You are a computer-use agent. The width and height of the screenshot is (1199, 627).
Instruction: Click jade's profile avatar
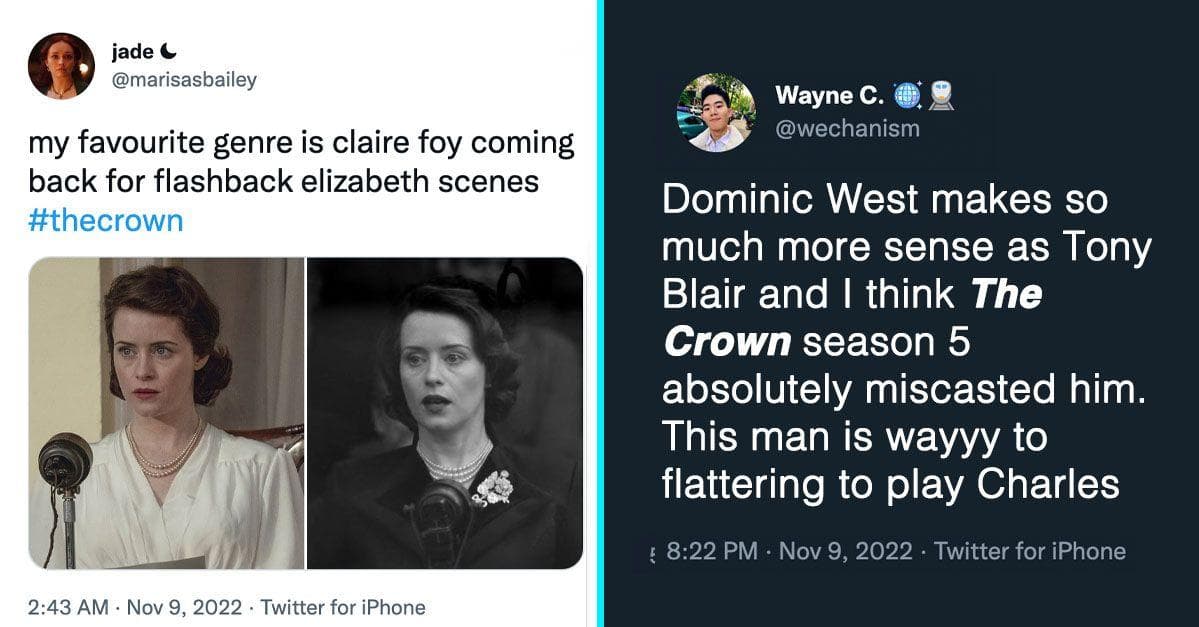pos(61,66)
